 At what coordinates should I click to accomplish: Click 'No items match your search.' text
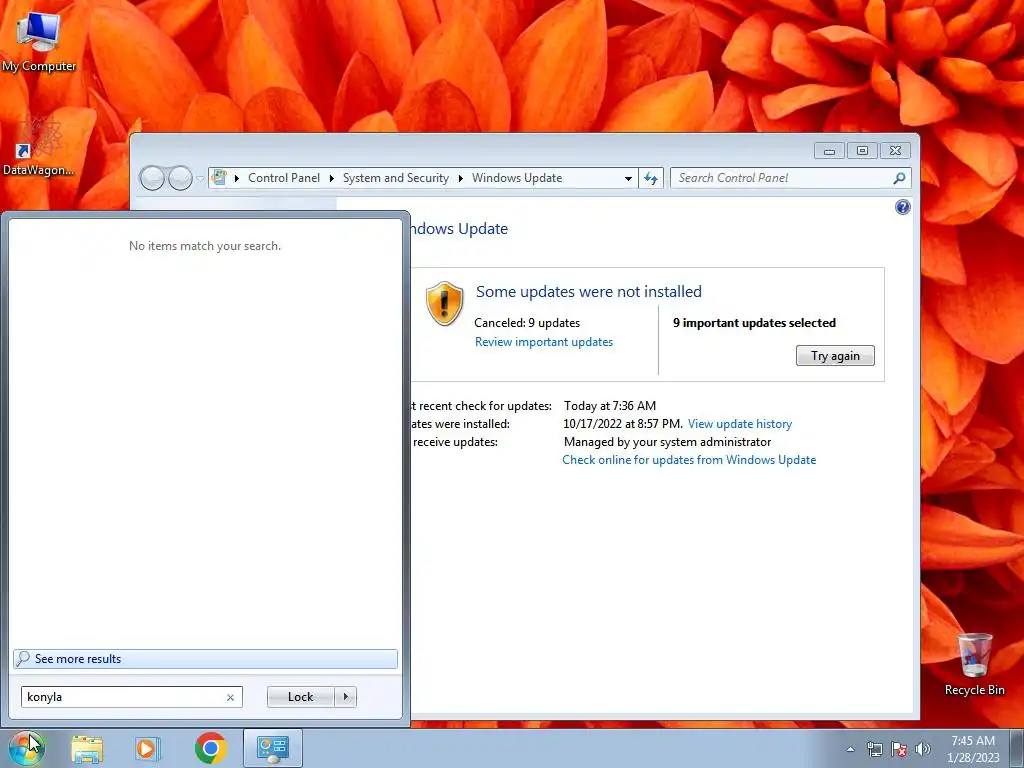click(x=204, y=246)
